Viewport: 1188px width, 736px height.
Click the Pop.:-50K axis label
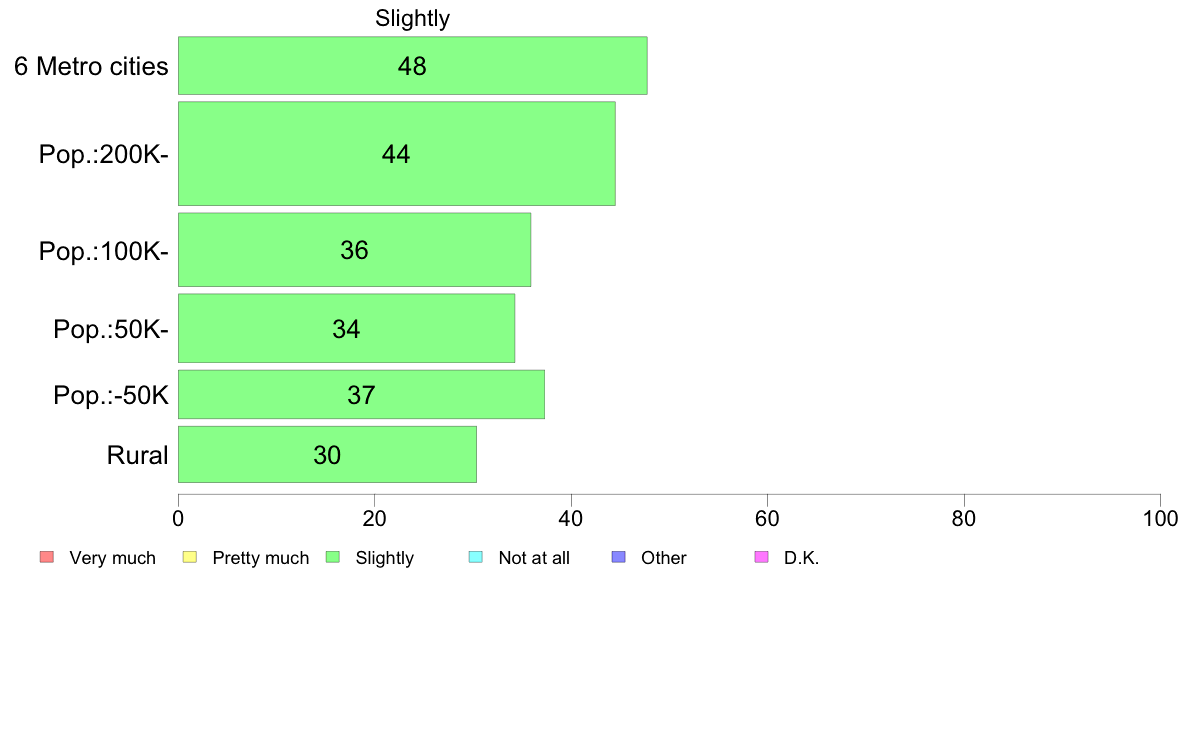(x=111, y=396)
